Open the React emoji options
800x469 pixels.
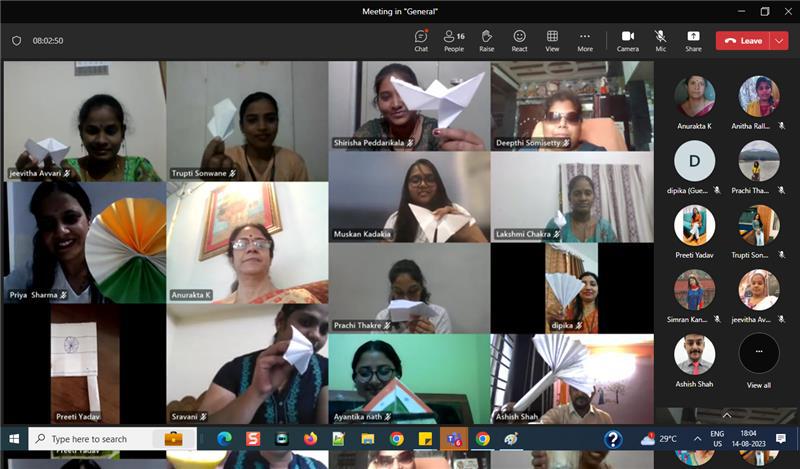tap(519, 40)
